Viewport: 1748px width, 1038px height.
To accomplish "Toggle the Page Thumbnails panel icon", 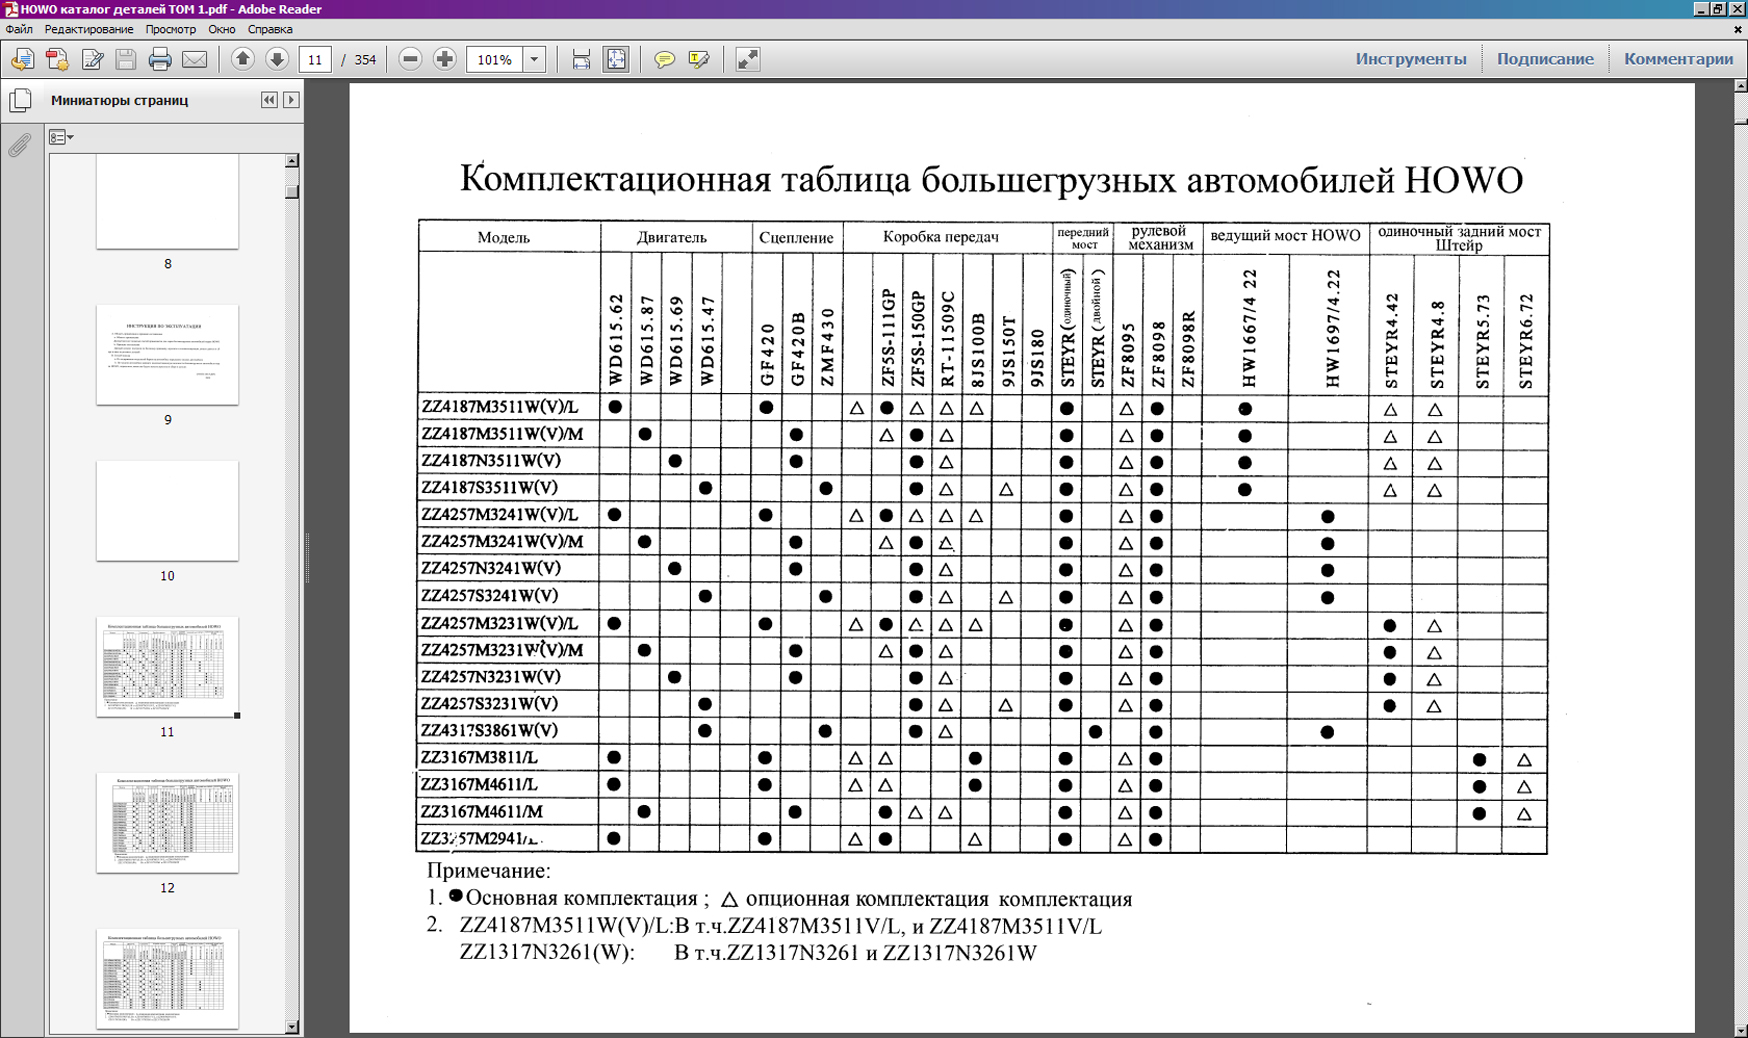I will pos(20,100).
